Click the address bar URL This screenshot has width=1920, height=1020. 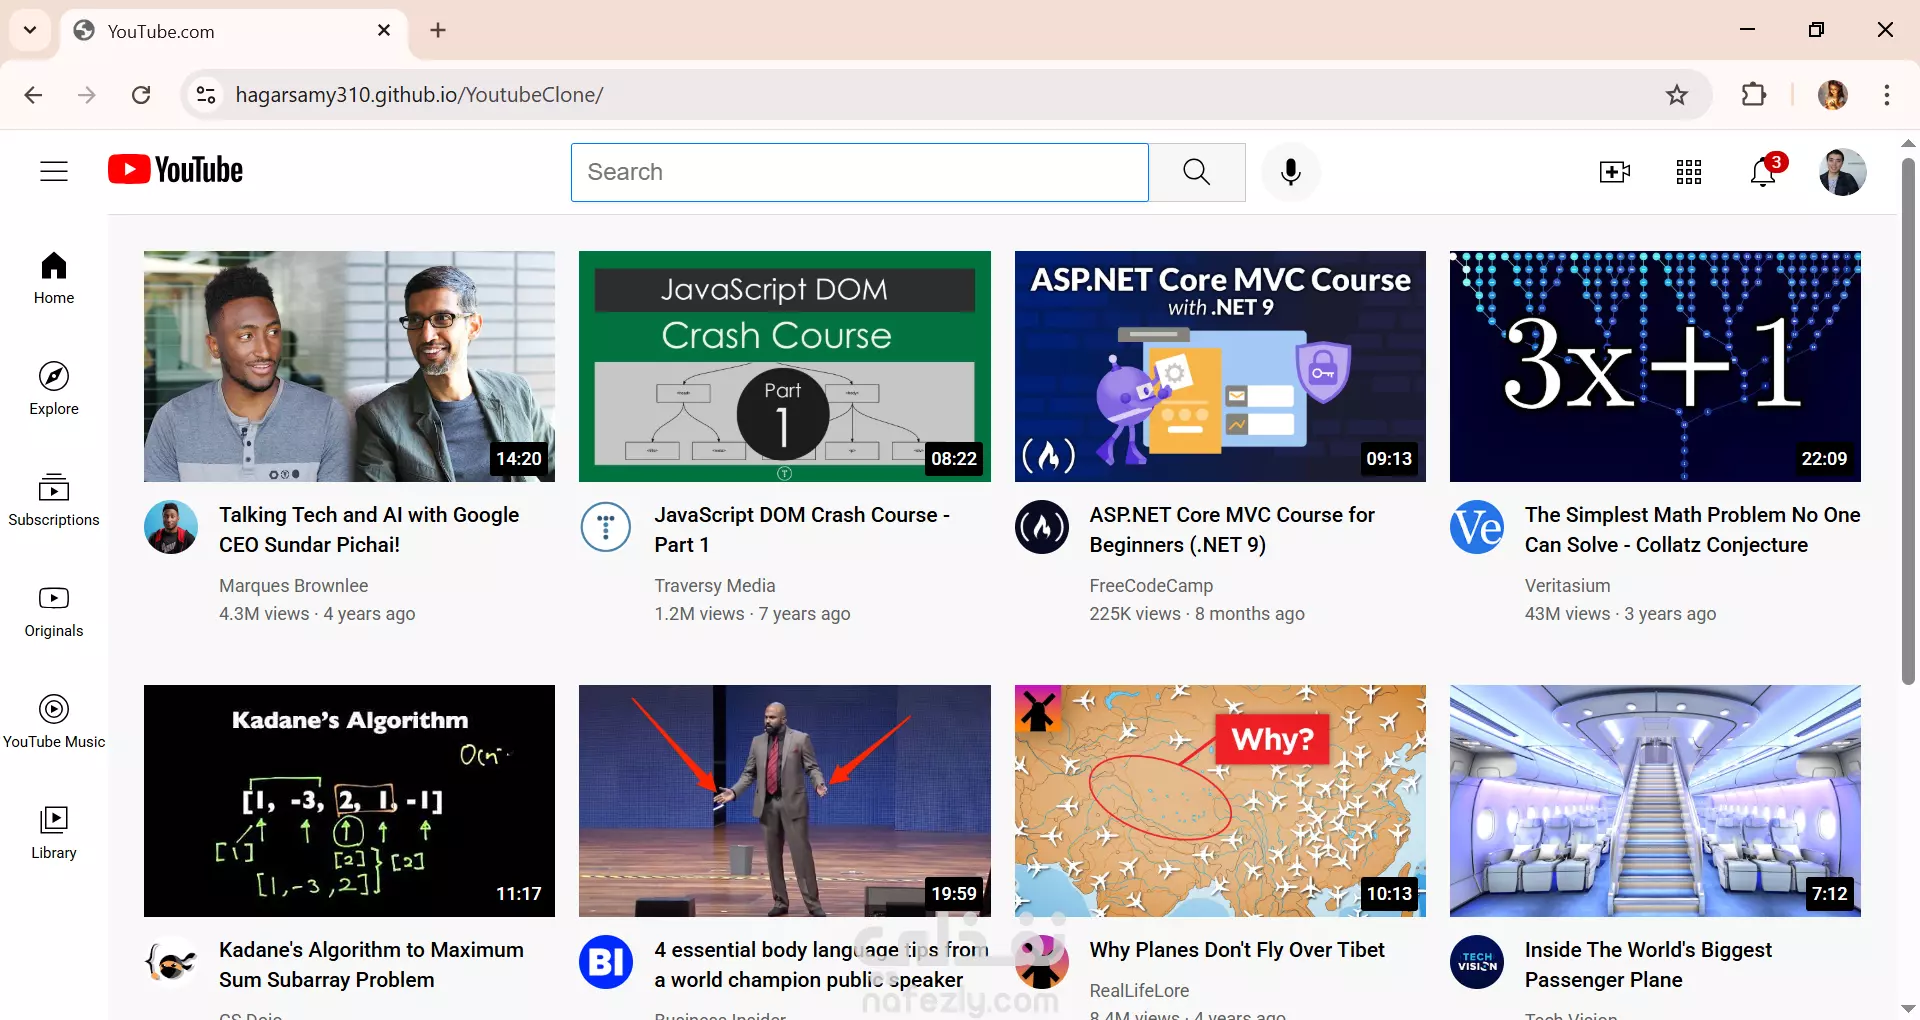pyautogui.click(x=419, y=95)
